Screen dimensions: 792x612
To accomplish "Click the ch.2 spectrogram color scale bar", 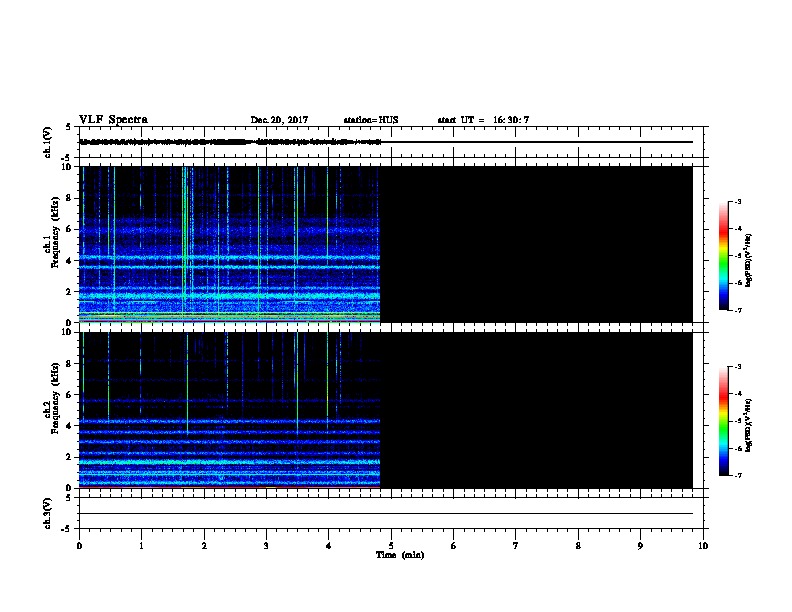I will point(723,421).
